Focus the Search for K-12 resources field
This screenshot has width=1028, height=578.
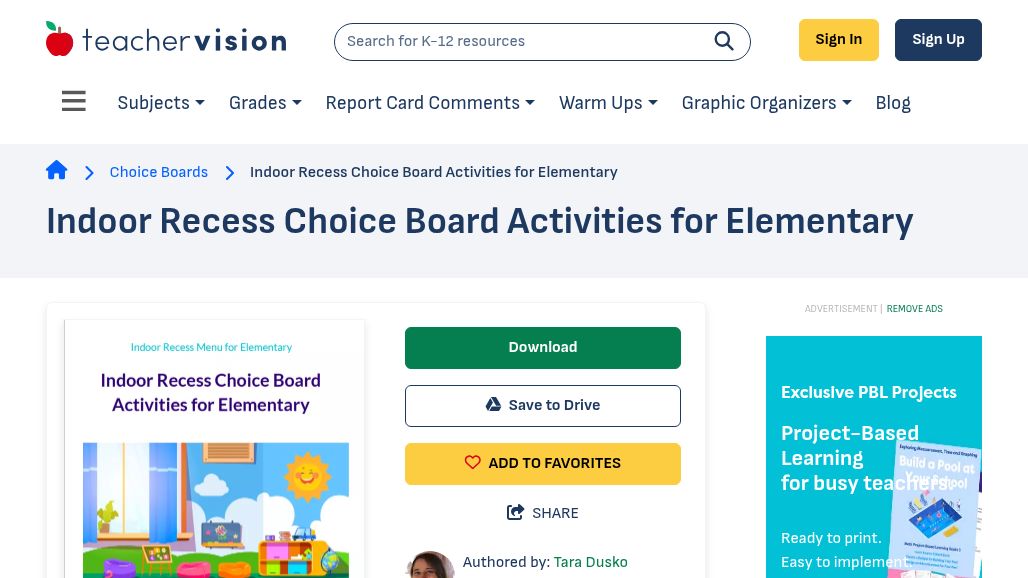[524, 41]
